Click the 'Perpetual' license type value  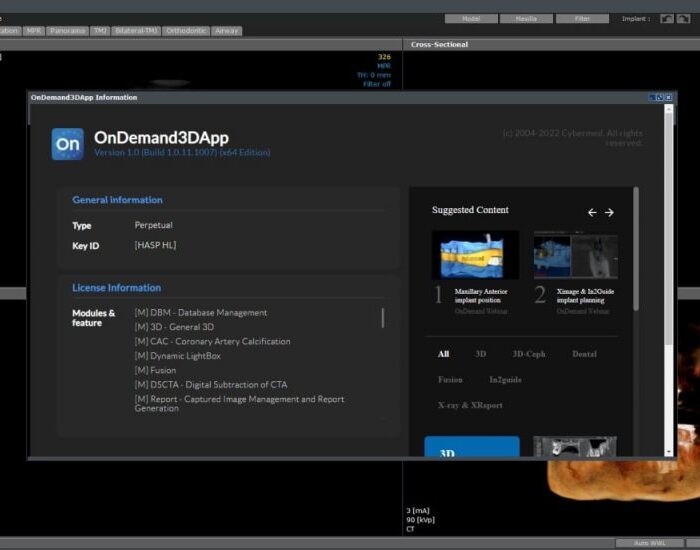pos(154,225)
